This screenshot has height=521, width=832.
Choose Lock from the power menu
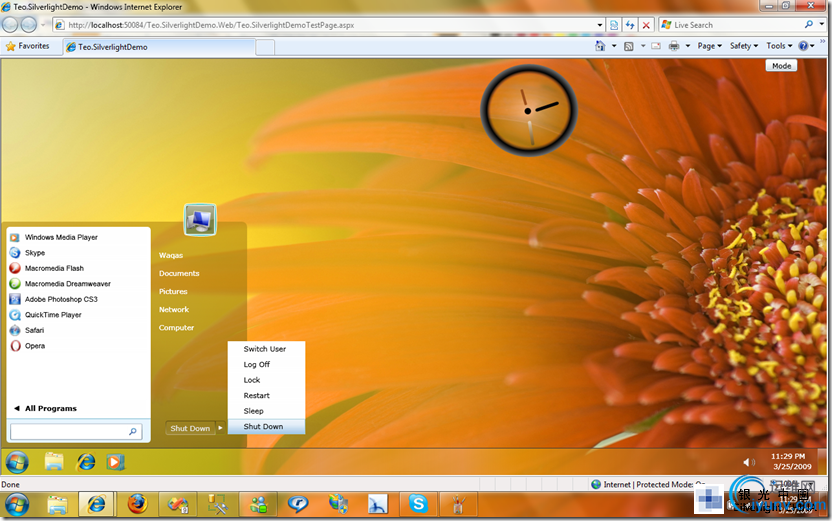pyautogui.click(x=266, y=380)
